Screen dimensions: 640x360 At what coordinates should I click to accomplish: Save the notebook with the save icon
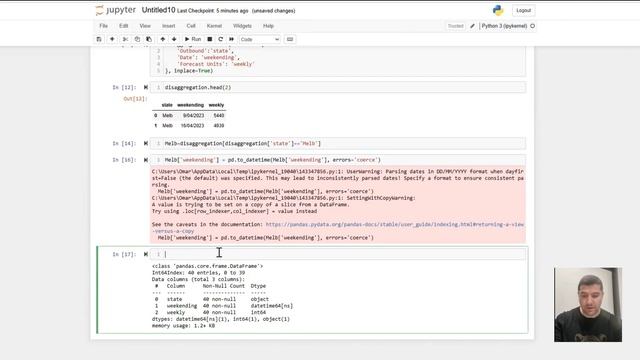click(x=99, y=39)
